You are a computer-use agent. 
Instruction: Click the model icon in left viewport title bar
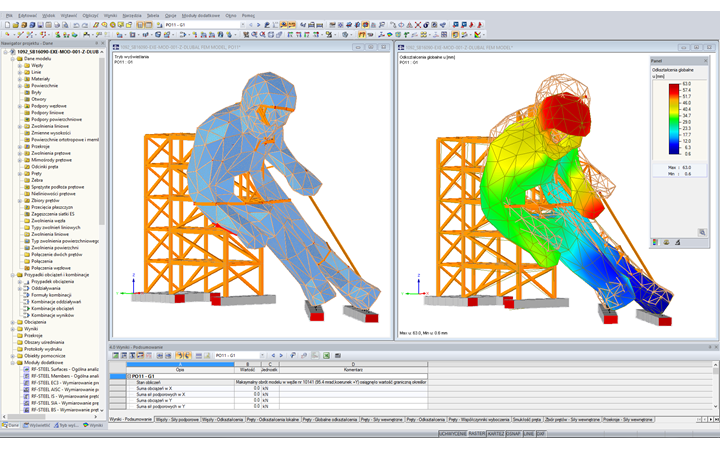pos(116,47)
